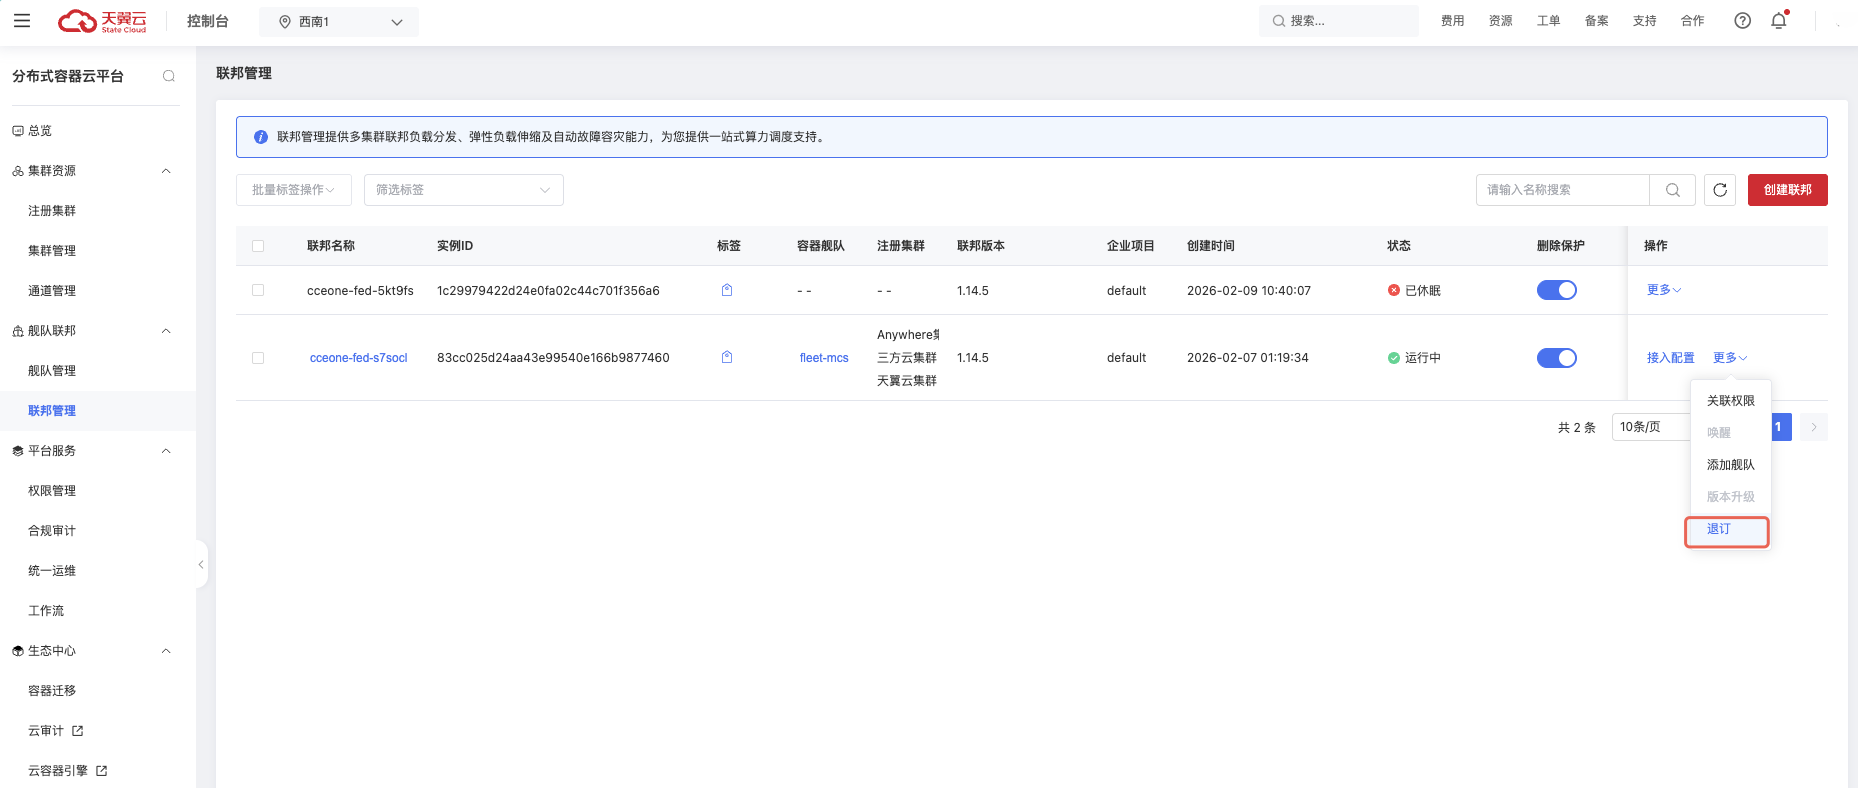Click tag icon for cceone-fed-5kt9fs
The height and width of the screenshot is (788, 1858).
pos(727,290)
